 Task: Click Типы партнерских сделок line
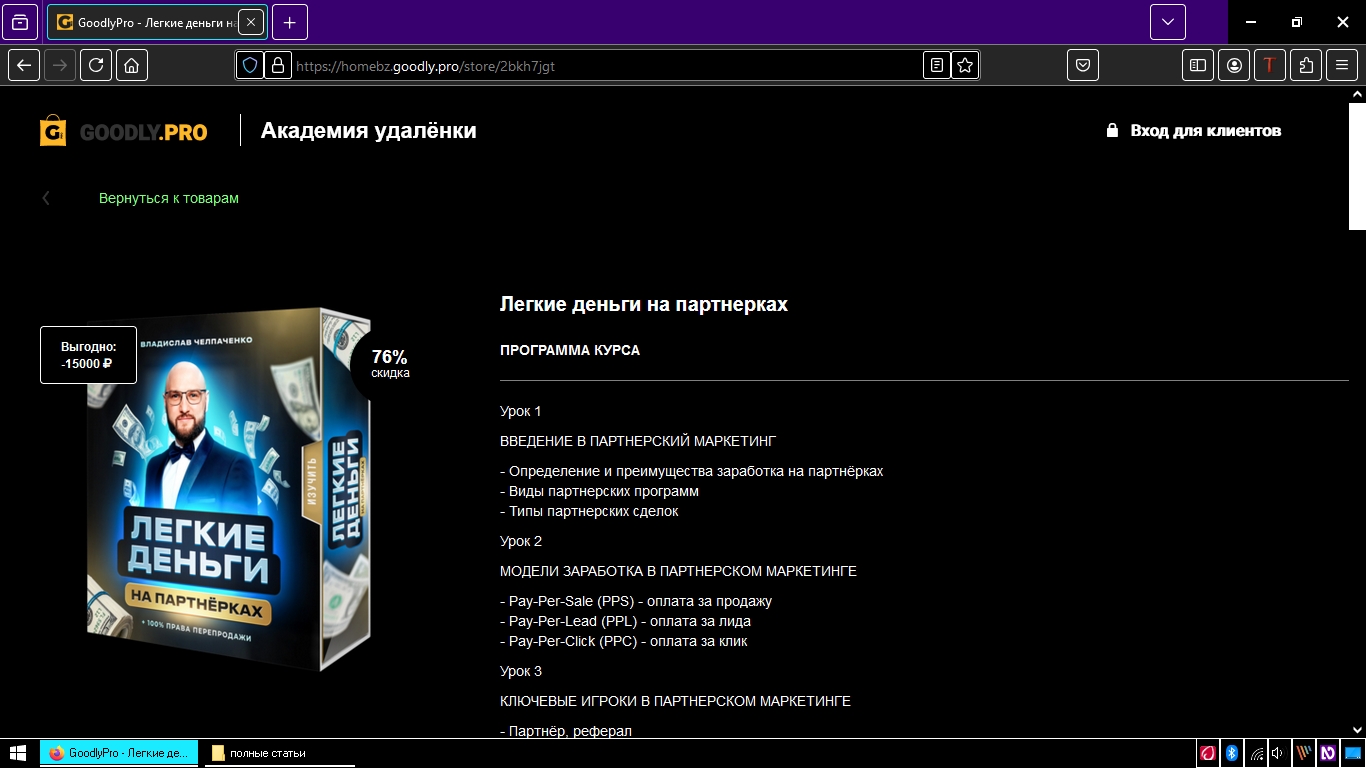pos(589,511)
